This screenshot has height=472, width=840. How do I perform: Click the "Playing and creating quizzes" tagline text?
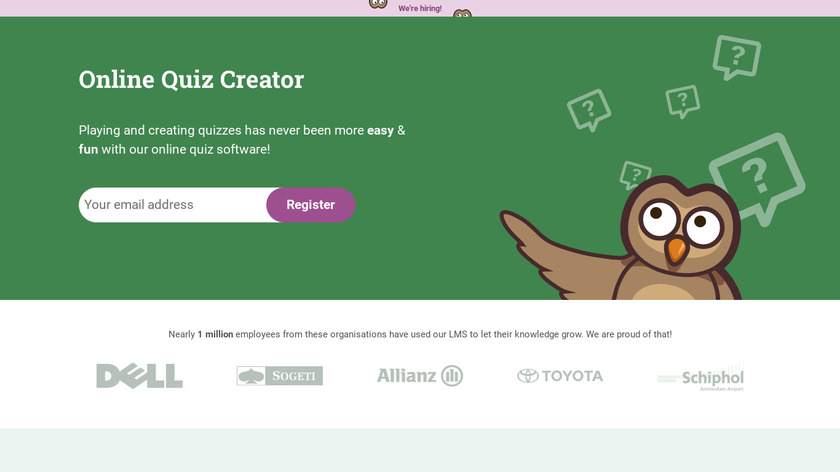(242, 140)
